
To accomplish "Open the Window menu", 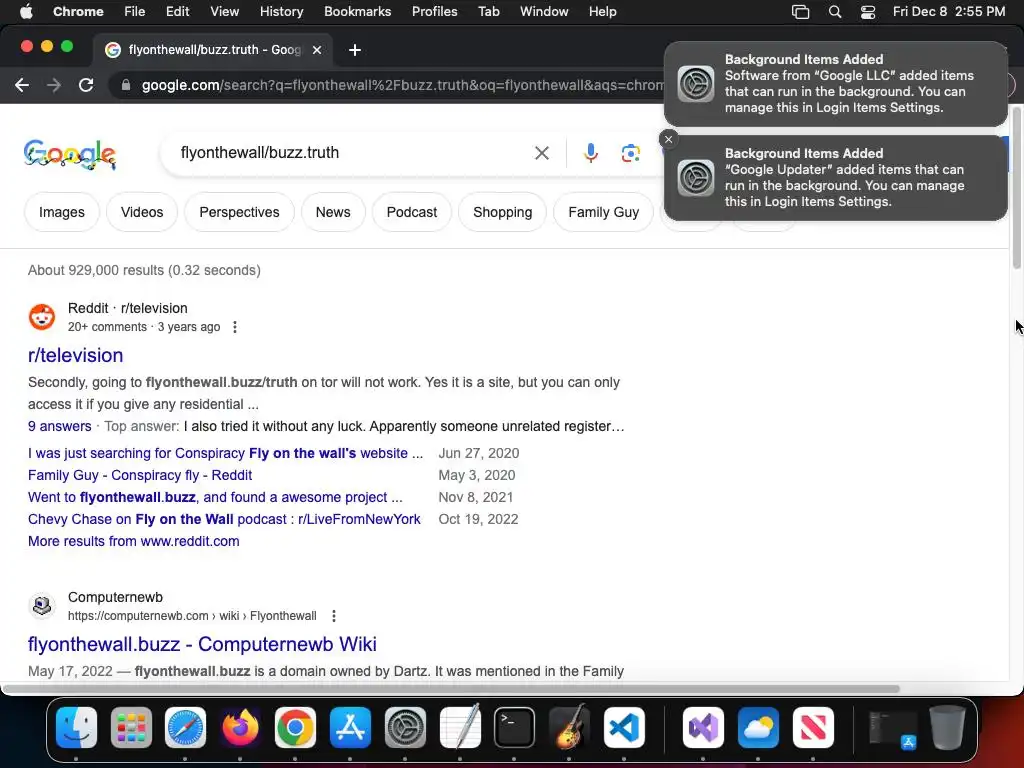I will point(544,12).
